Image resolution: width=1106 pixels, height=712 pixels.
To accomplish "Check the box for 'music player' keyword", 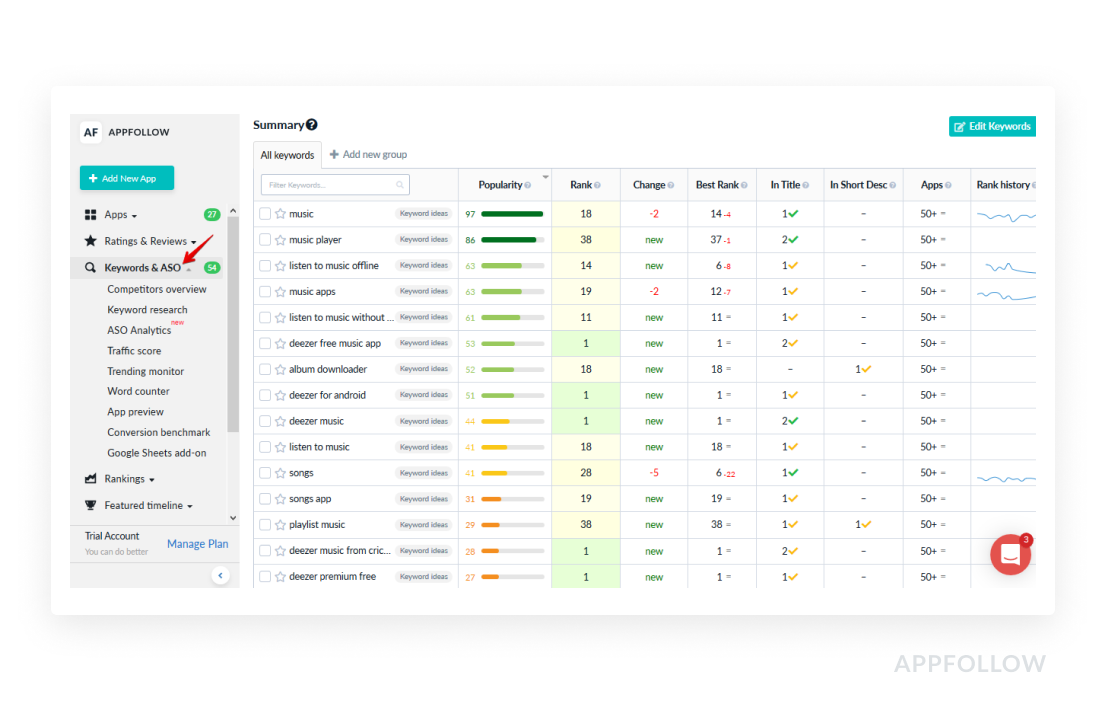I will [x=265, y=240].
